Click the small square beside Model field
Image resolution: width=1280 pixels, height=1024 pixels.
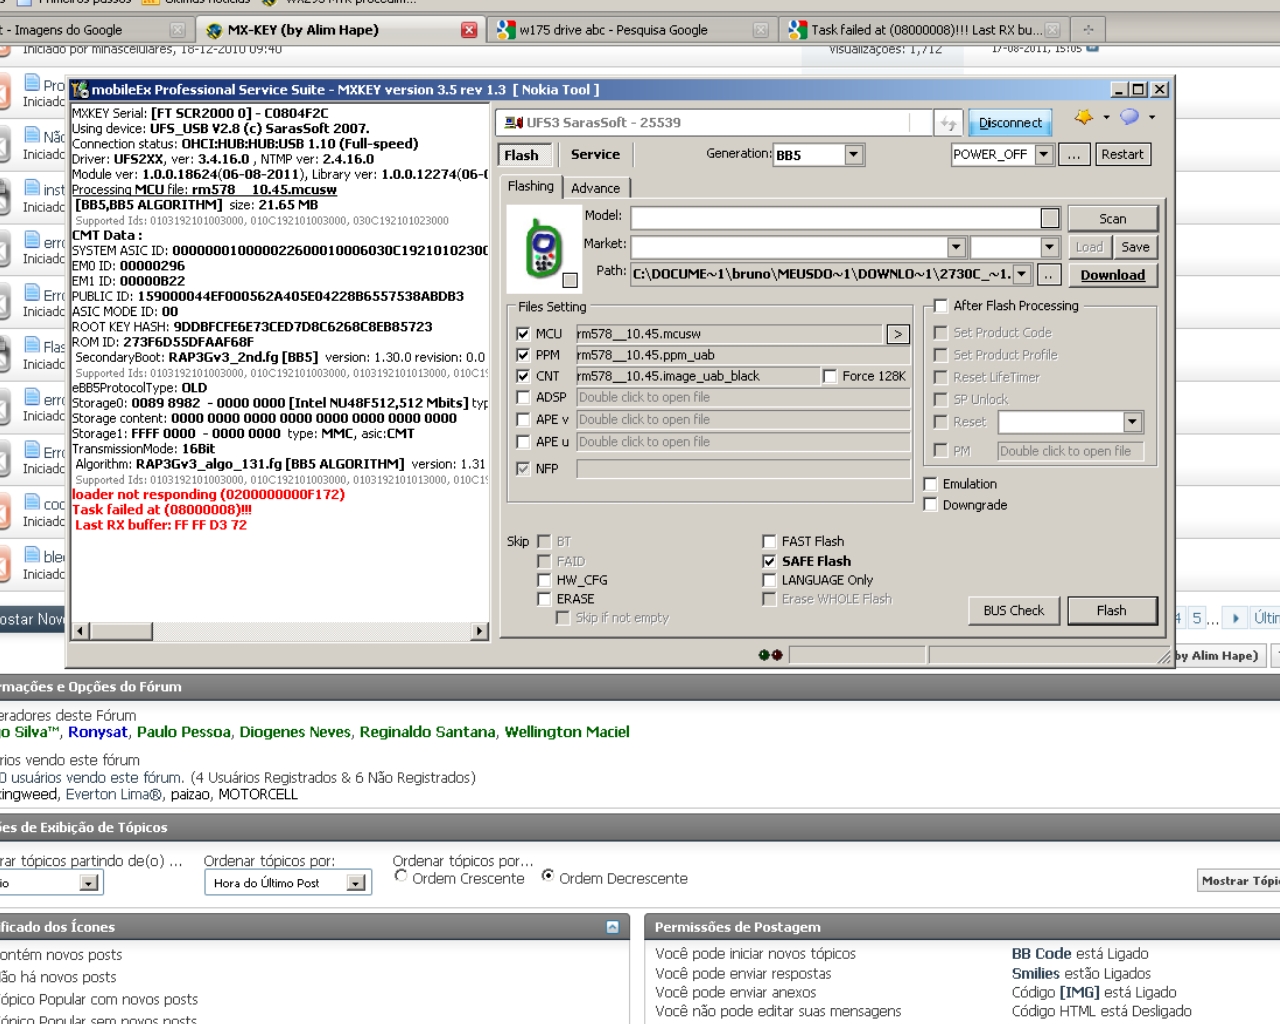[x=1049, y=218]
